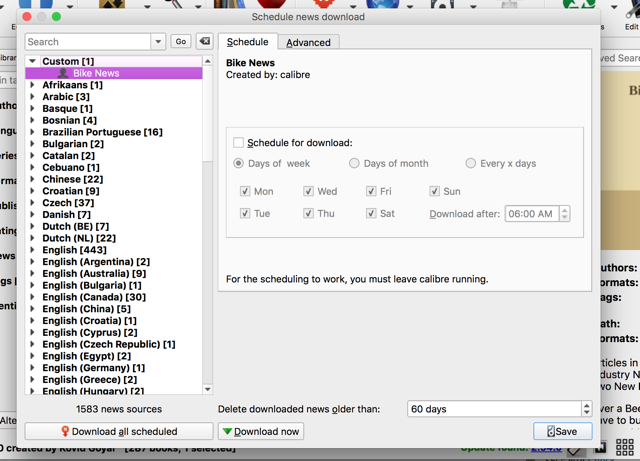Click the Go search button
The height and width of the screenshot is (461, 640).
[x=181, y=41]
